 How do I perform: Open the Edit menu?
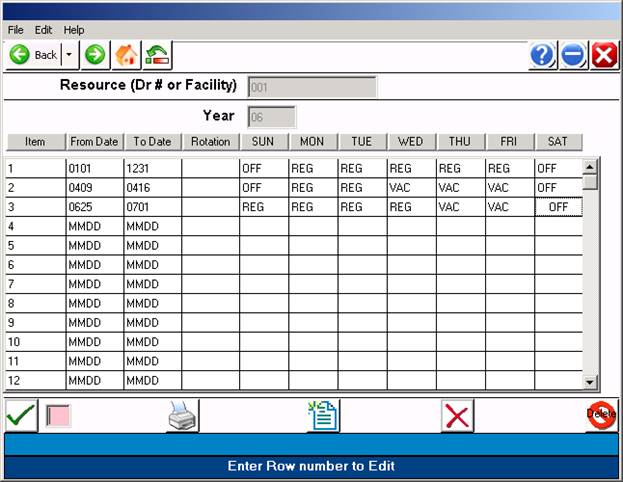coord(44,30)
